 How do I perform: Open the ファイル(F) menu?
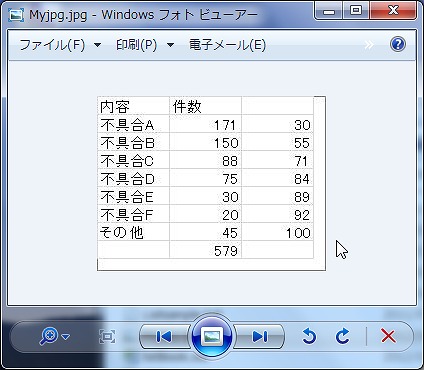coord(52,45)
